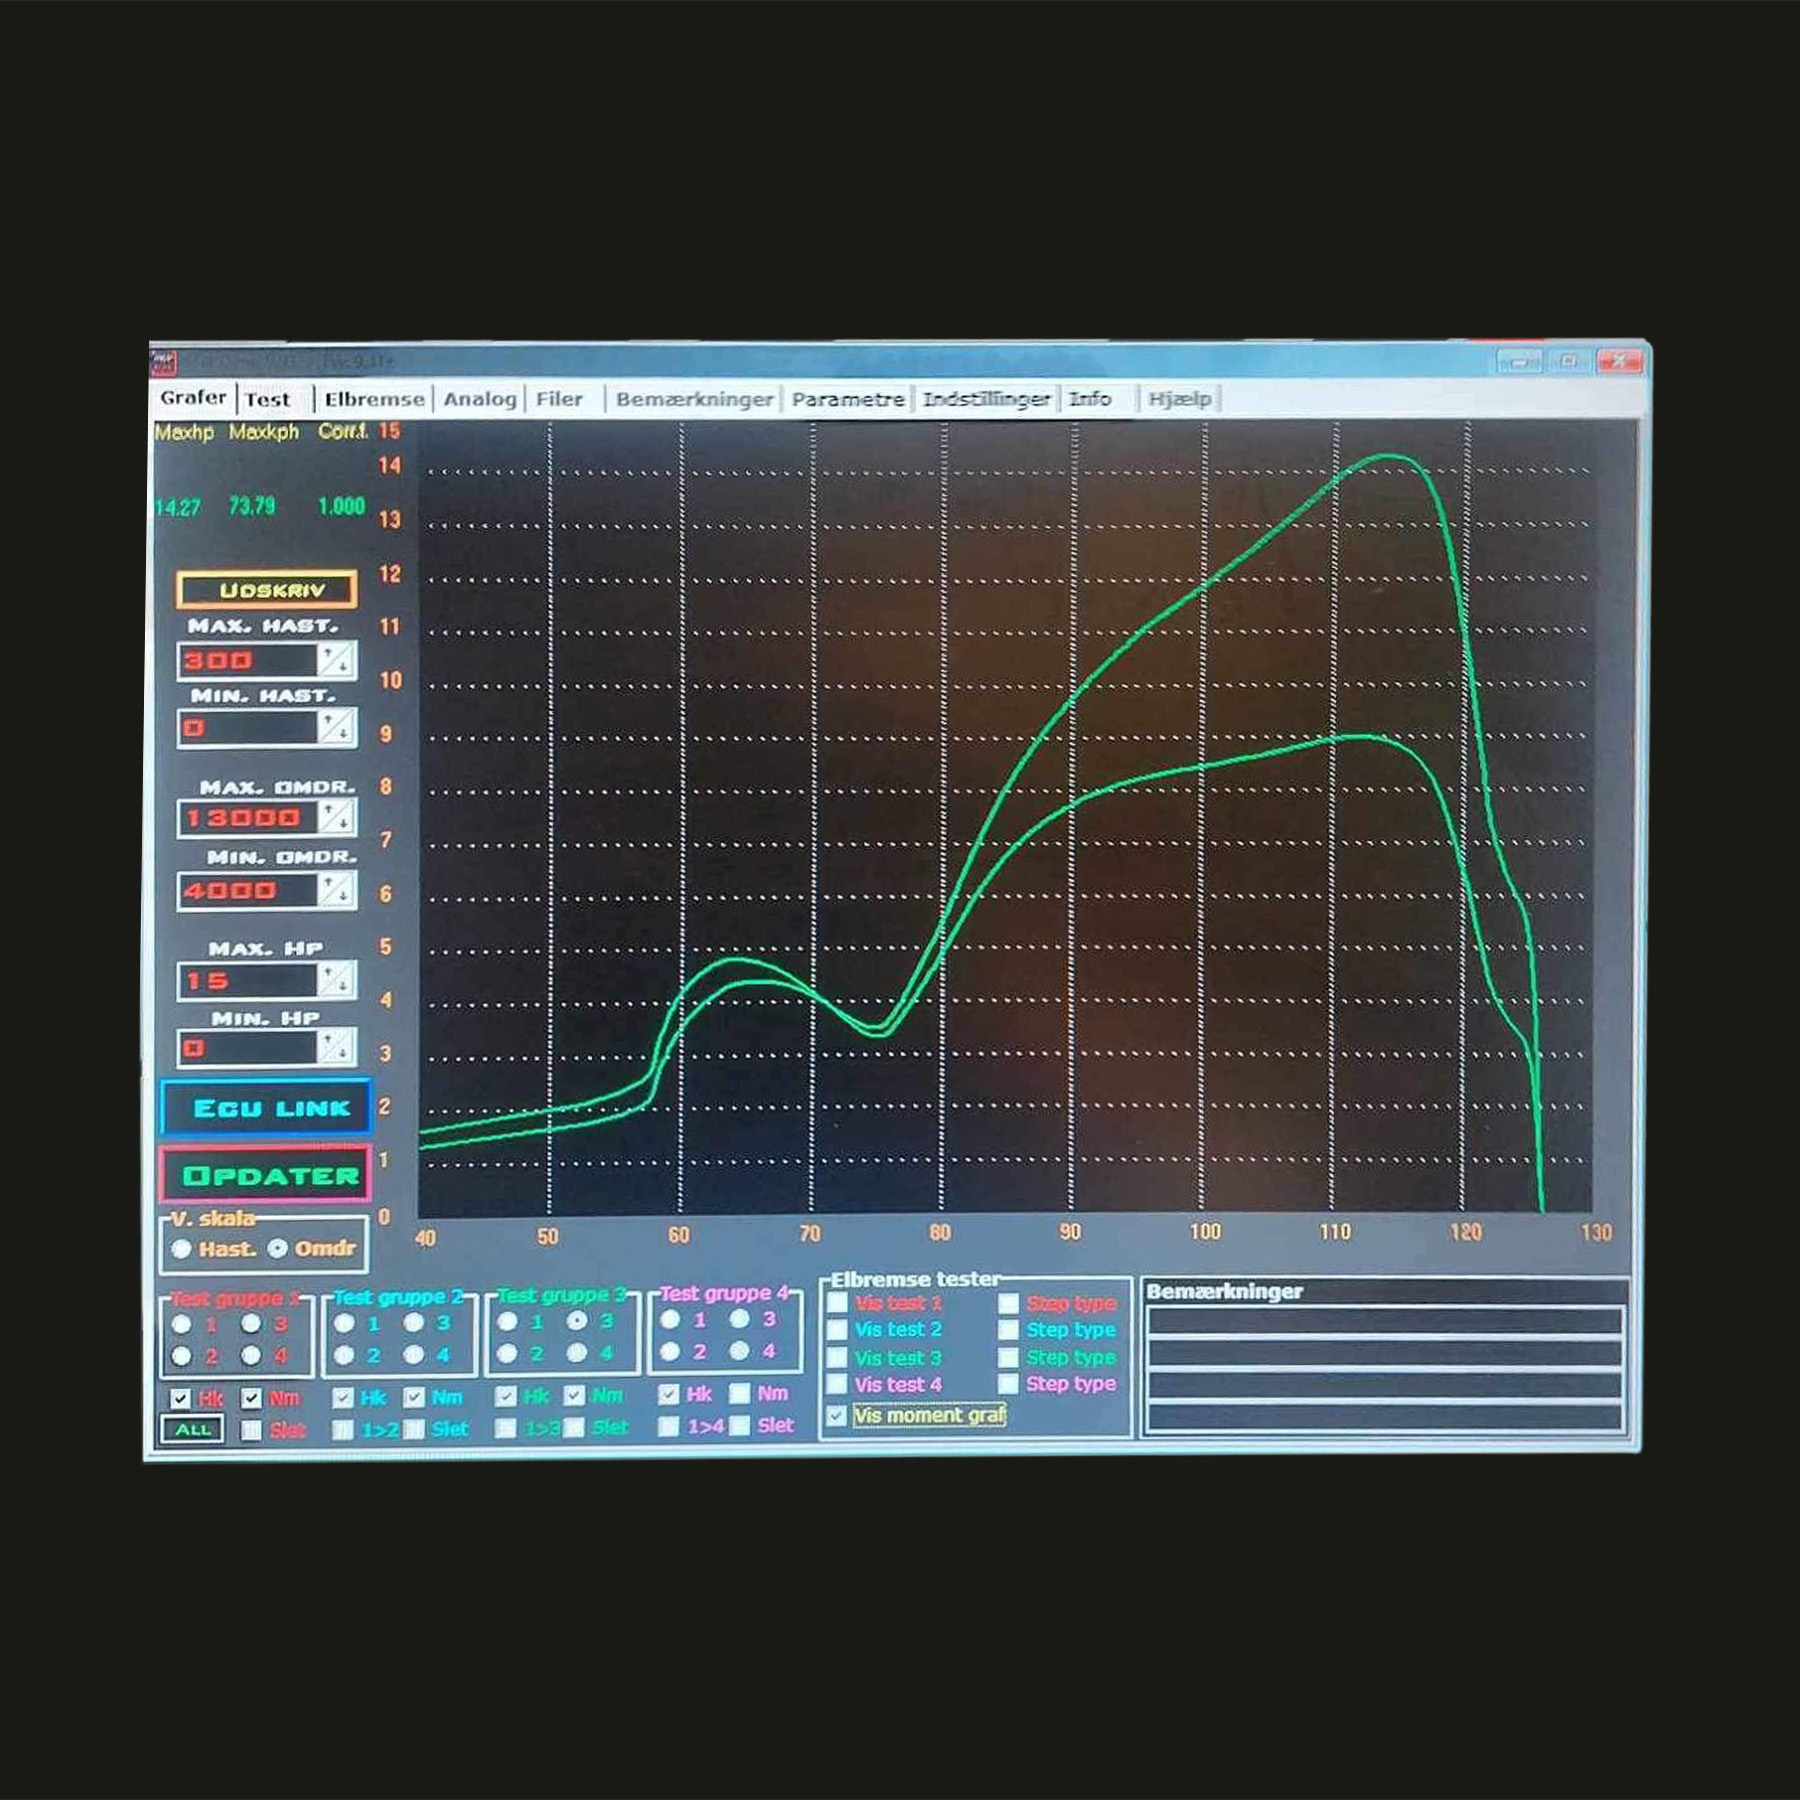Switch to the Parametre tab

tap(848, 399)
